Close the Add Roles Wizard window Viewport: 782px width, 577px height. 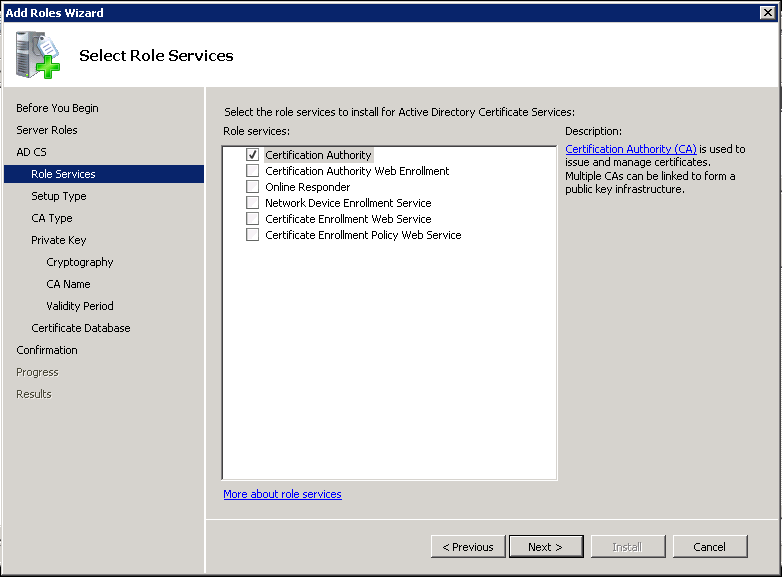[768, 12]
